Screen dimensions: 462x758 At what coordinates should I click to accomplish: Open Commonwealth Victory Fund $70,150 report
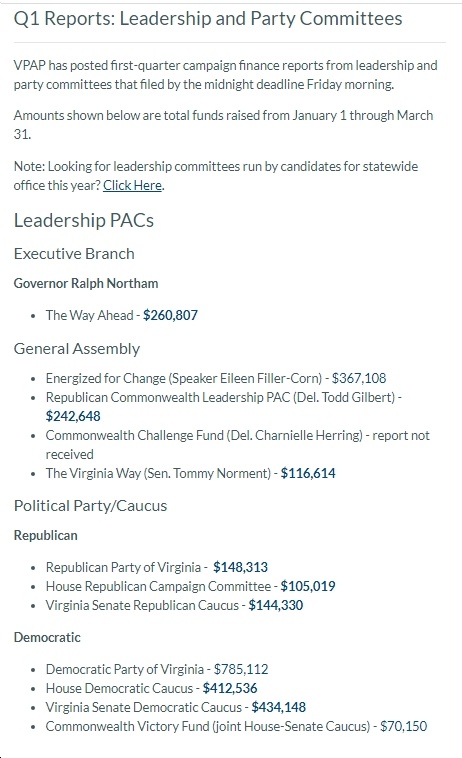[x=404, y=726]
